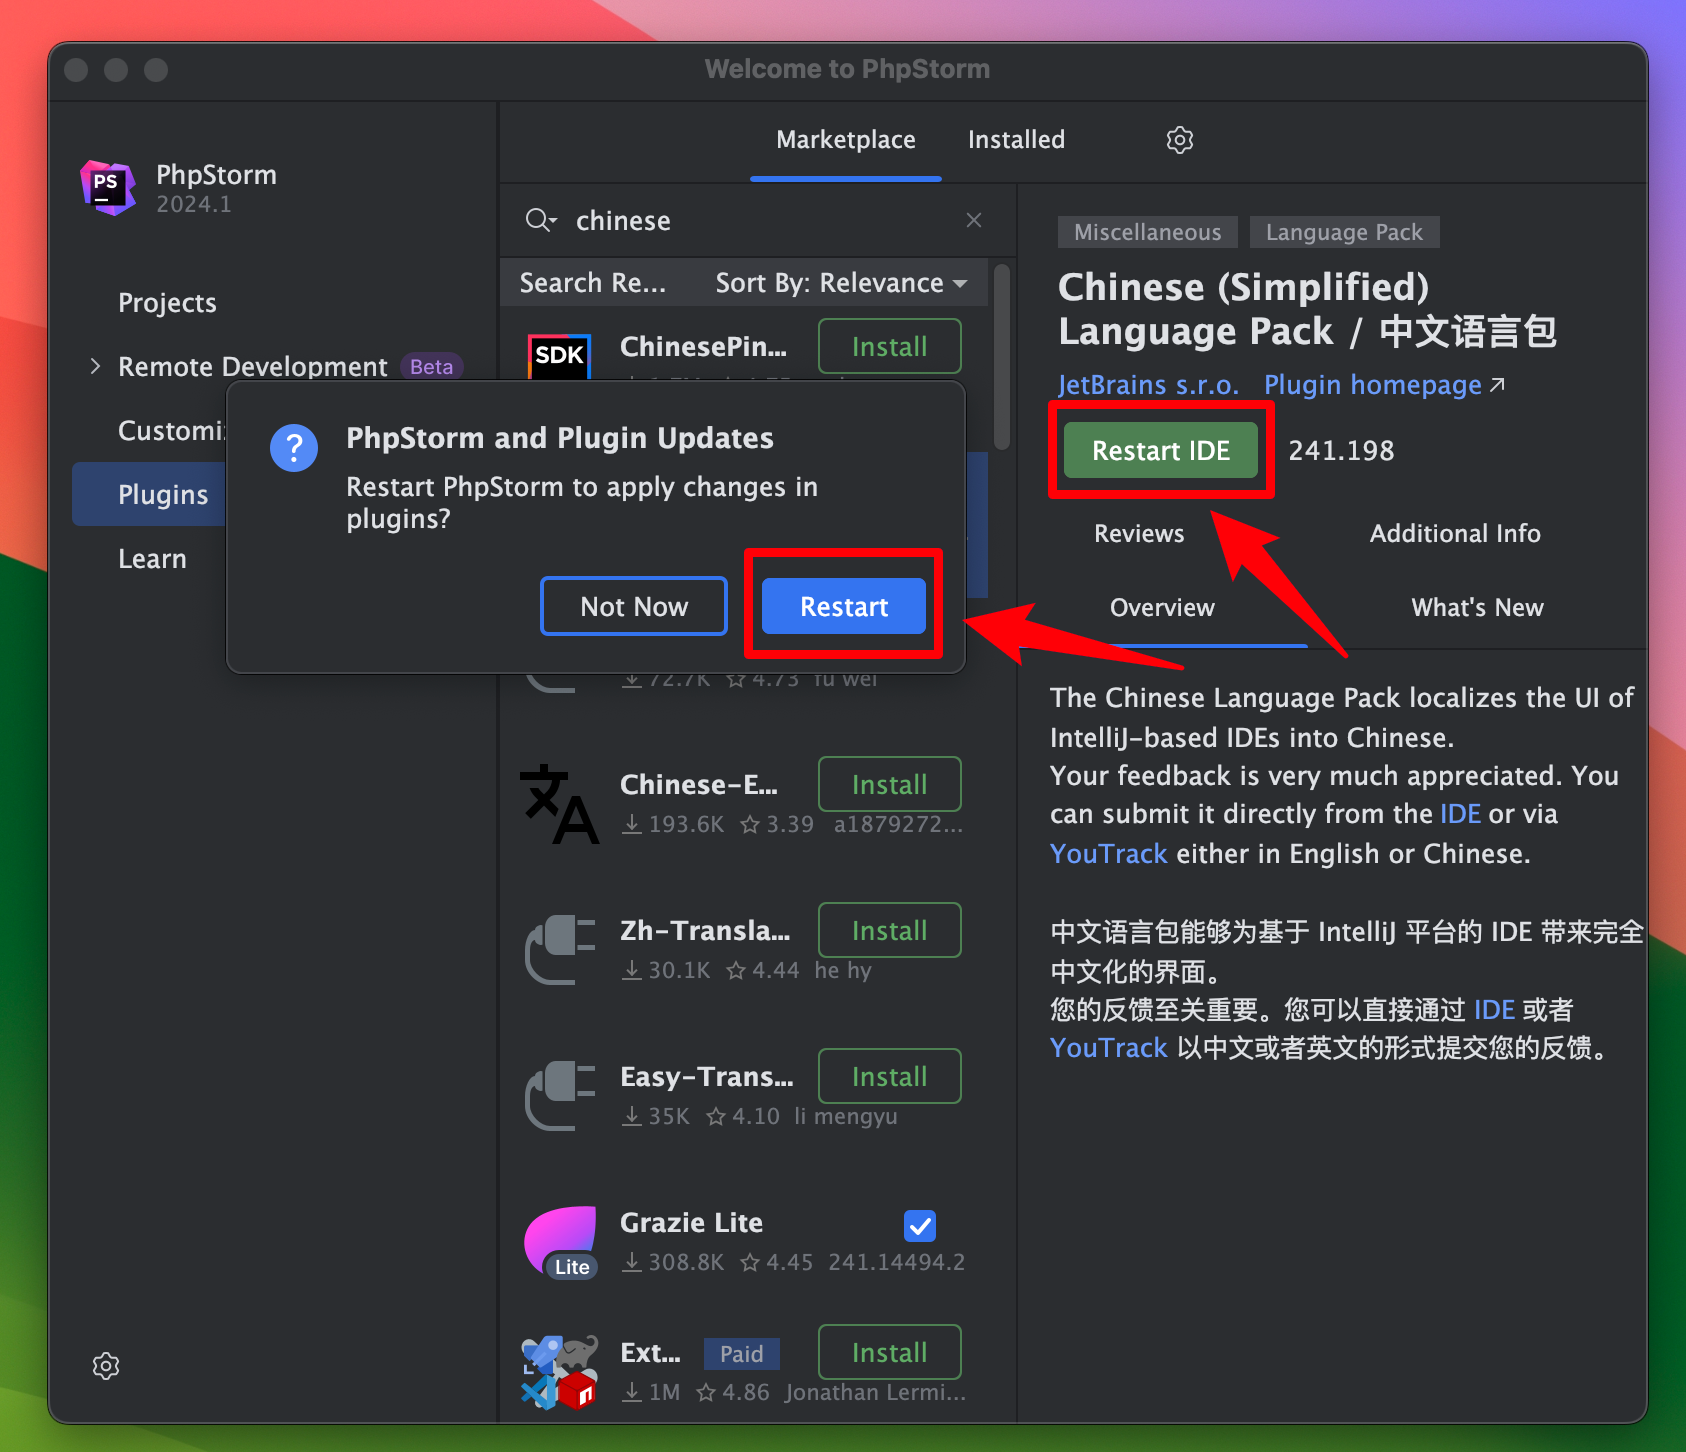Click the YouTrack link in English description
Screen dimensions: 1686x1452
(1108, 854)
